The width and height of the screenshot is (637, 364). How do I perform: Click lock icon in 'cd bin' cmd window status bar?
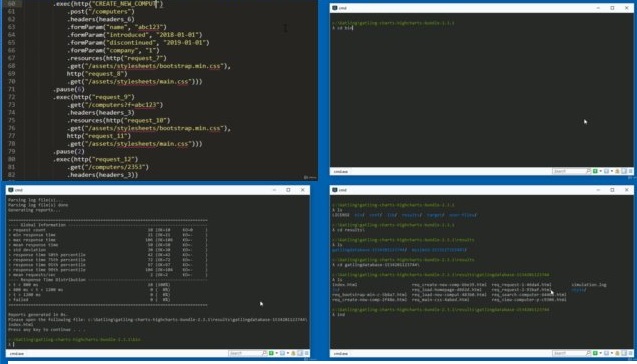pyautogui.click(x=617, y=171)
